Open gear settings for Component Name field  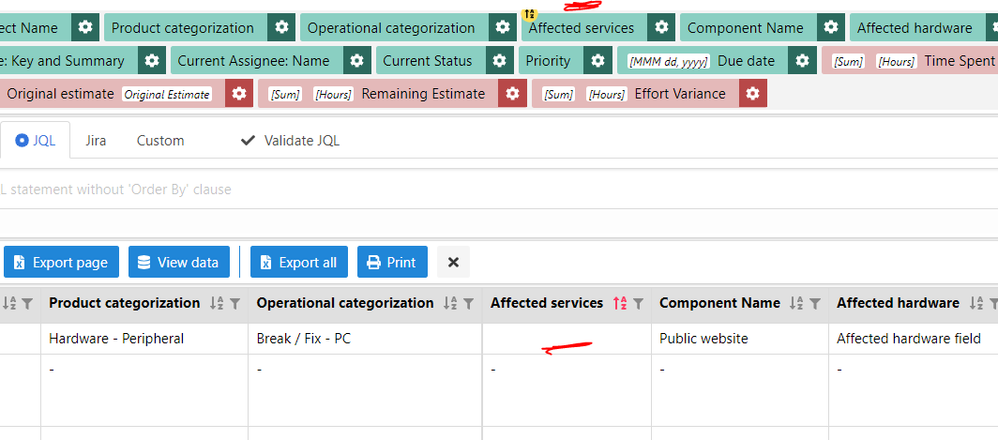pos(831,28)
